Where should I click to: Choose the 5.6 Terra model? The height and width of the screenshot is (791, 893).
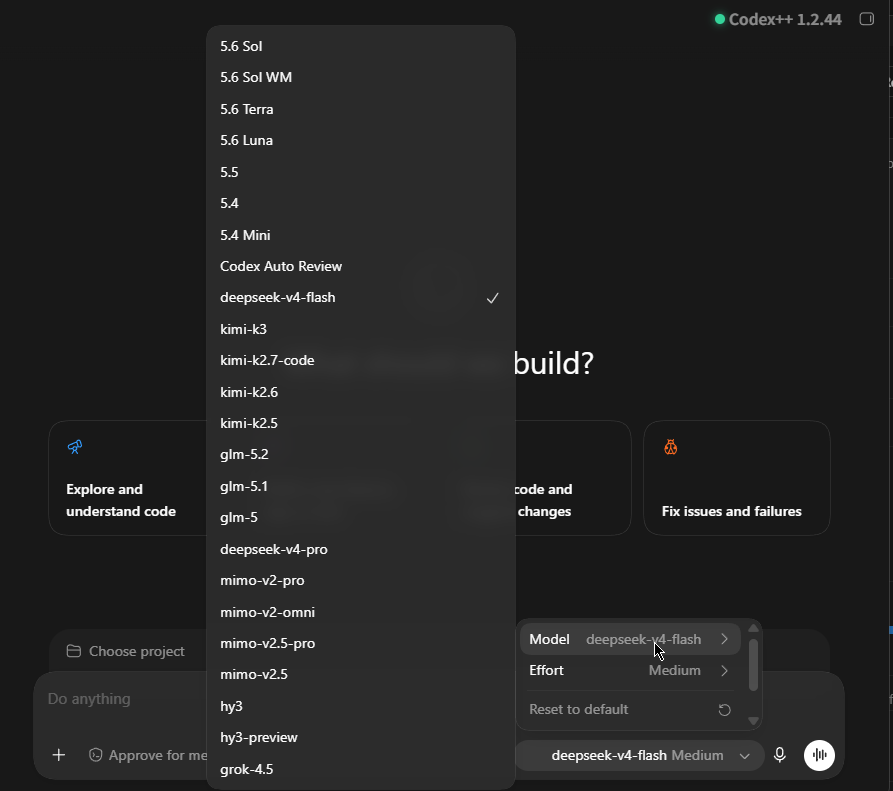tap(361, 109)
